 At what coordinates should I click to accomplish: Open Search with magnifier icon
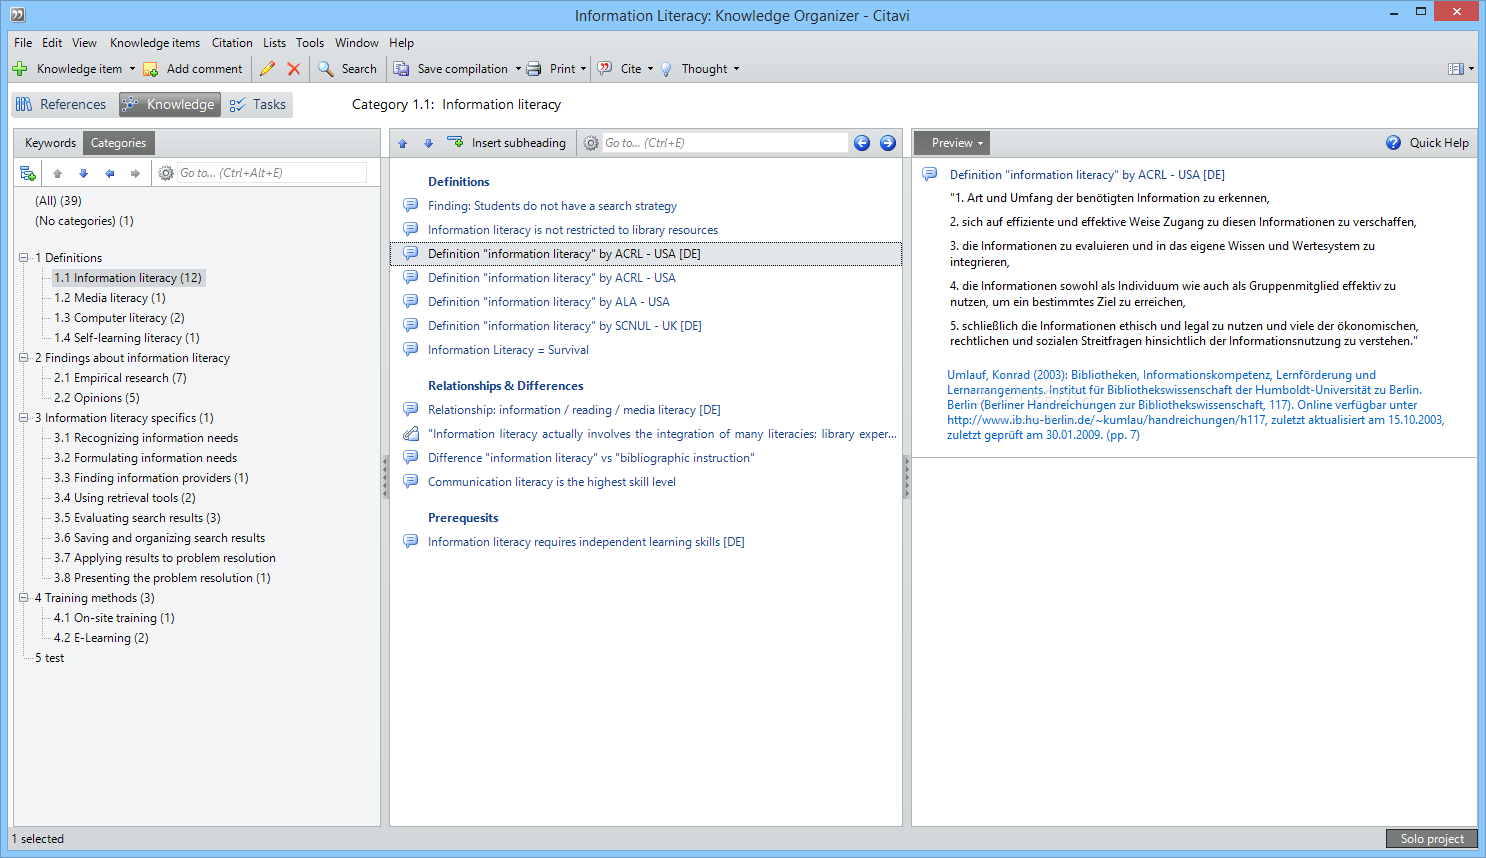point(348,69)
